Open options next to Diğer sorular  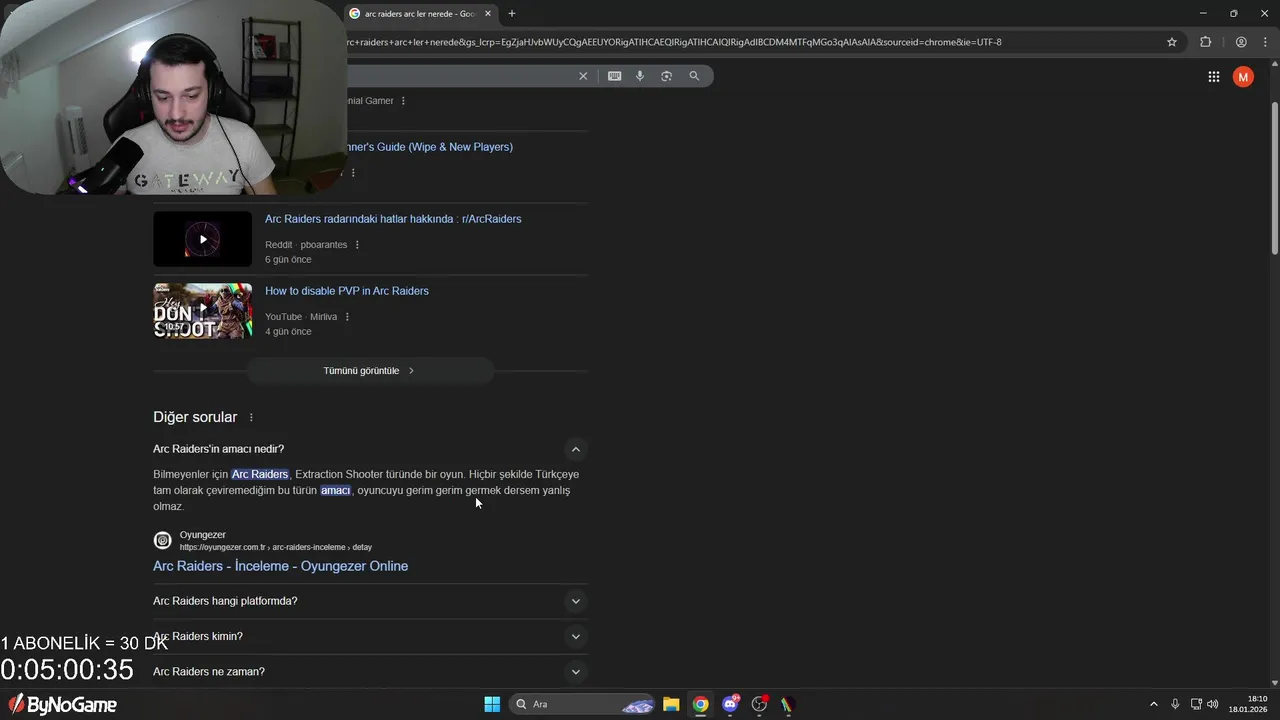coord(251,417)
